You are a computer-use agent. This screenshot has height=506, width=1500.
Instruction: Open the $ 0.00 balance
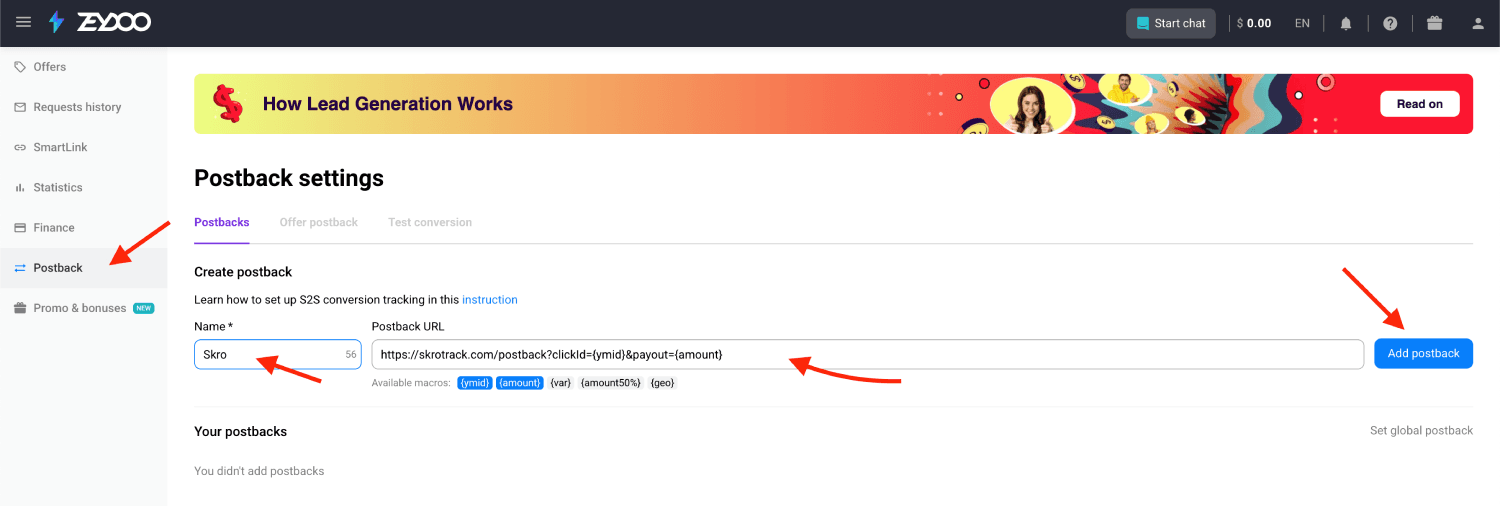pos(1254,23)
